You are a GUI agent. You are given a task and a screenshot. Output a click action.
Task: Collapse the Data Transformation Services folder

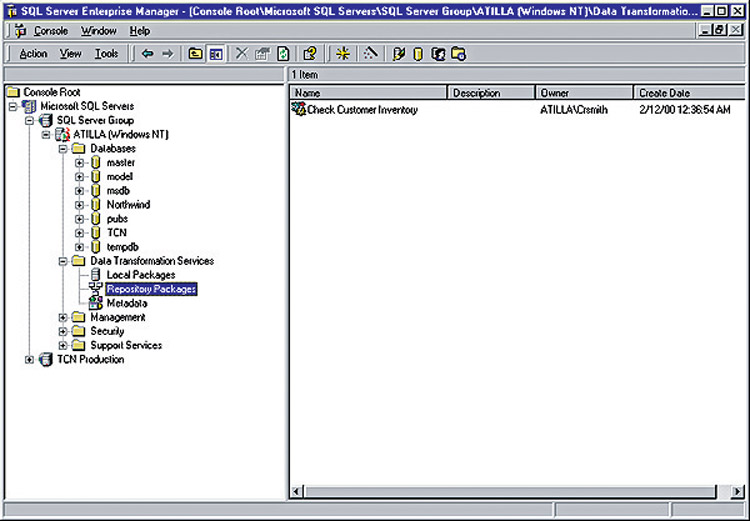point(63,261)
